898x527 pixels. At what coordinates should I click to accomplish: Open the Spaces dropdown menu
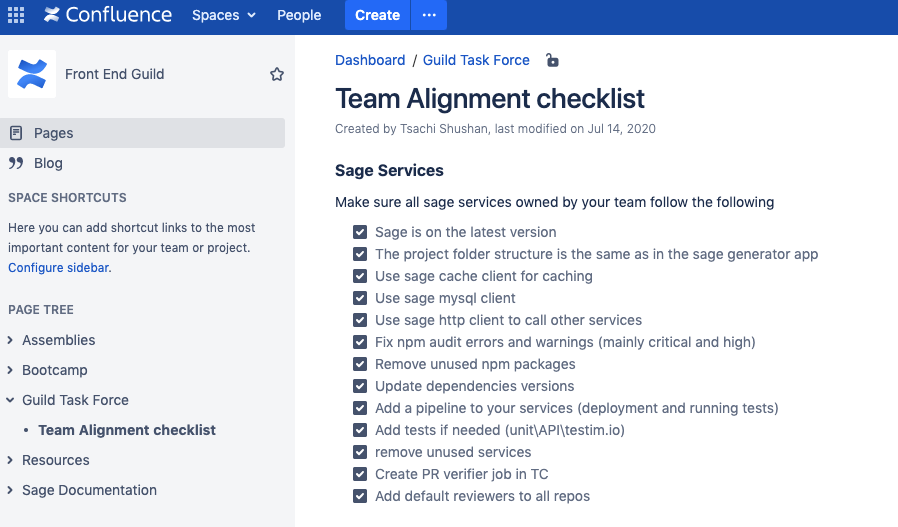coord(224,15)
